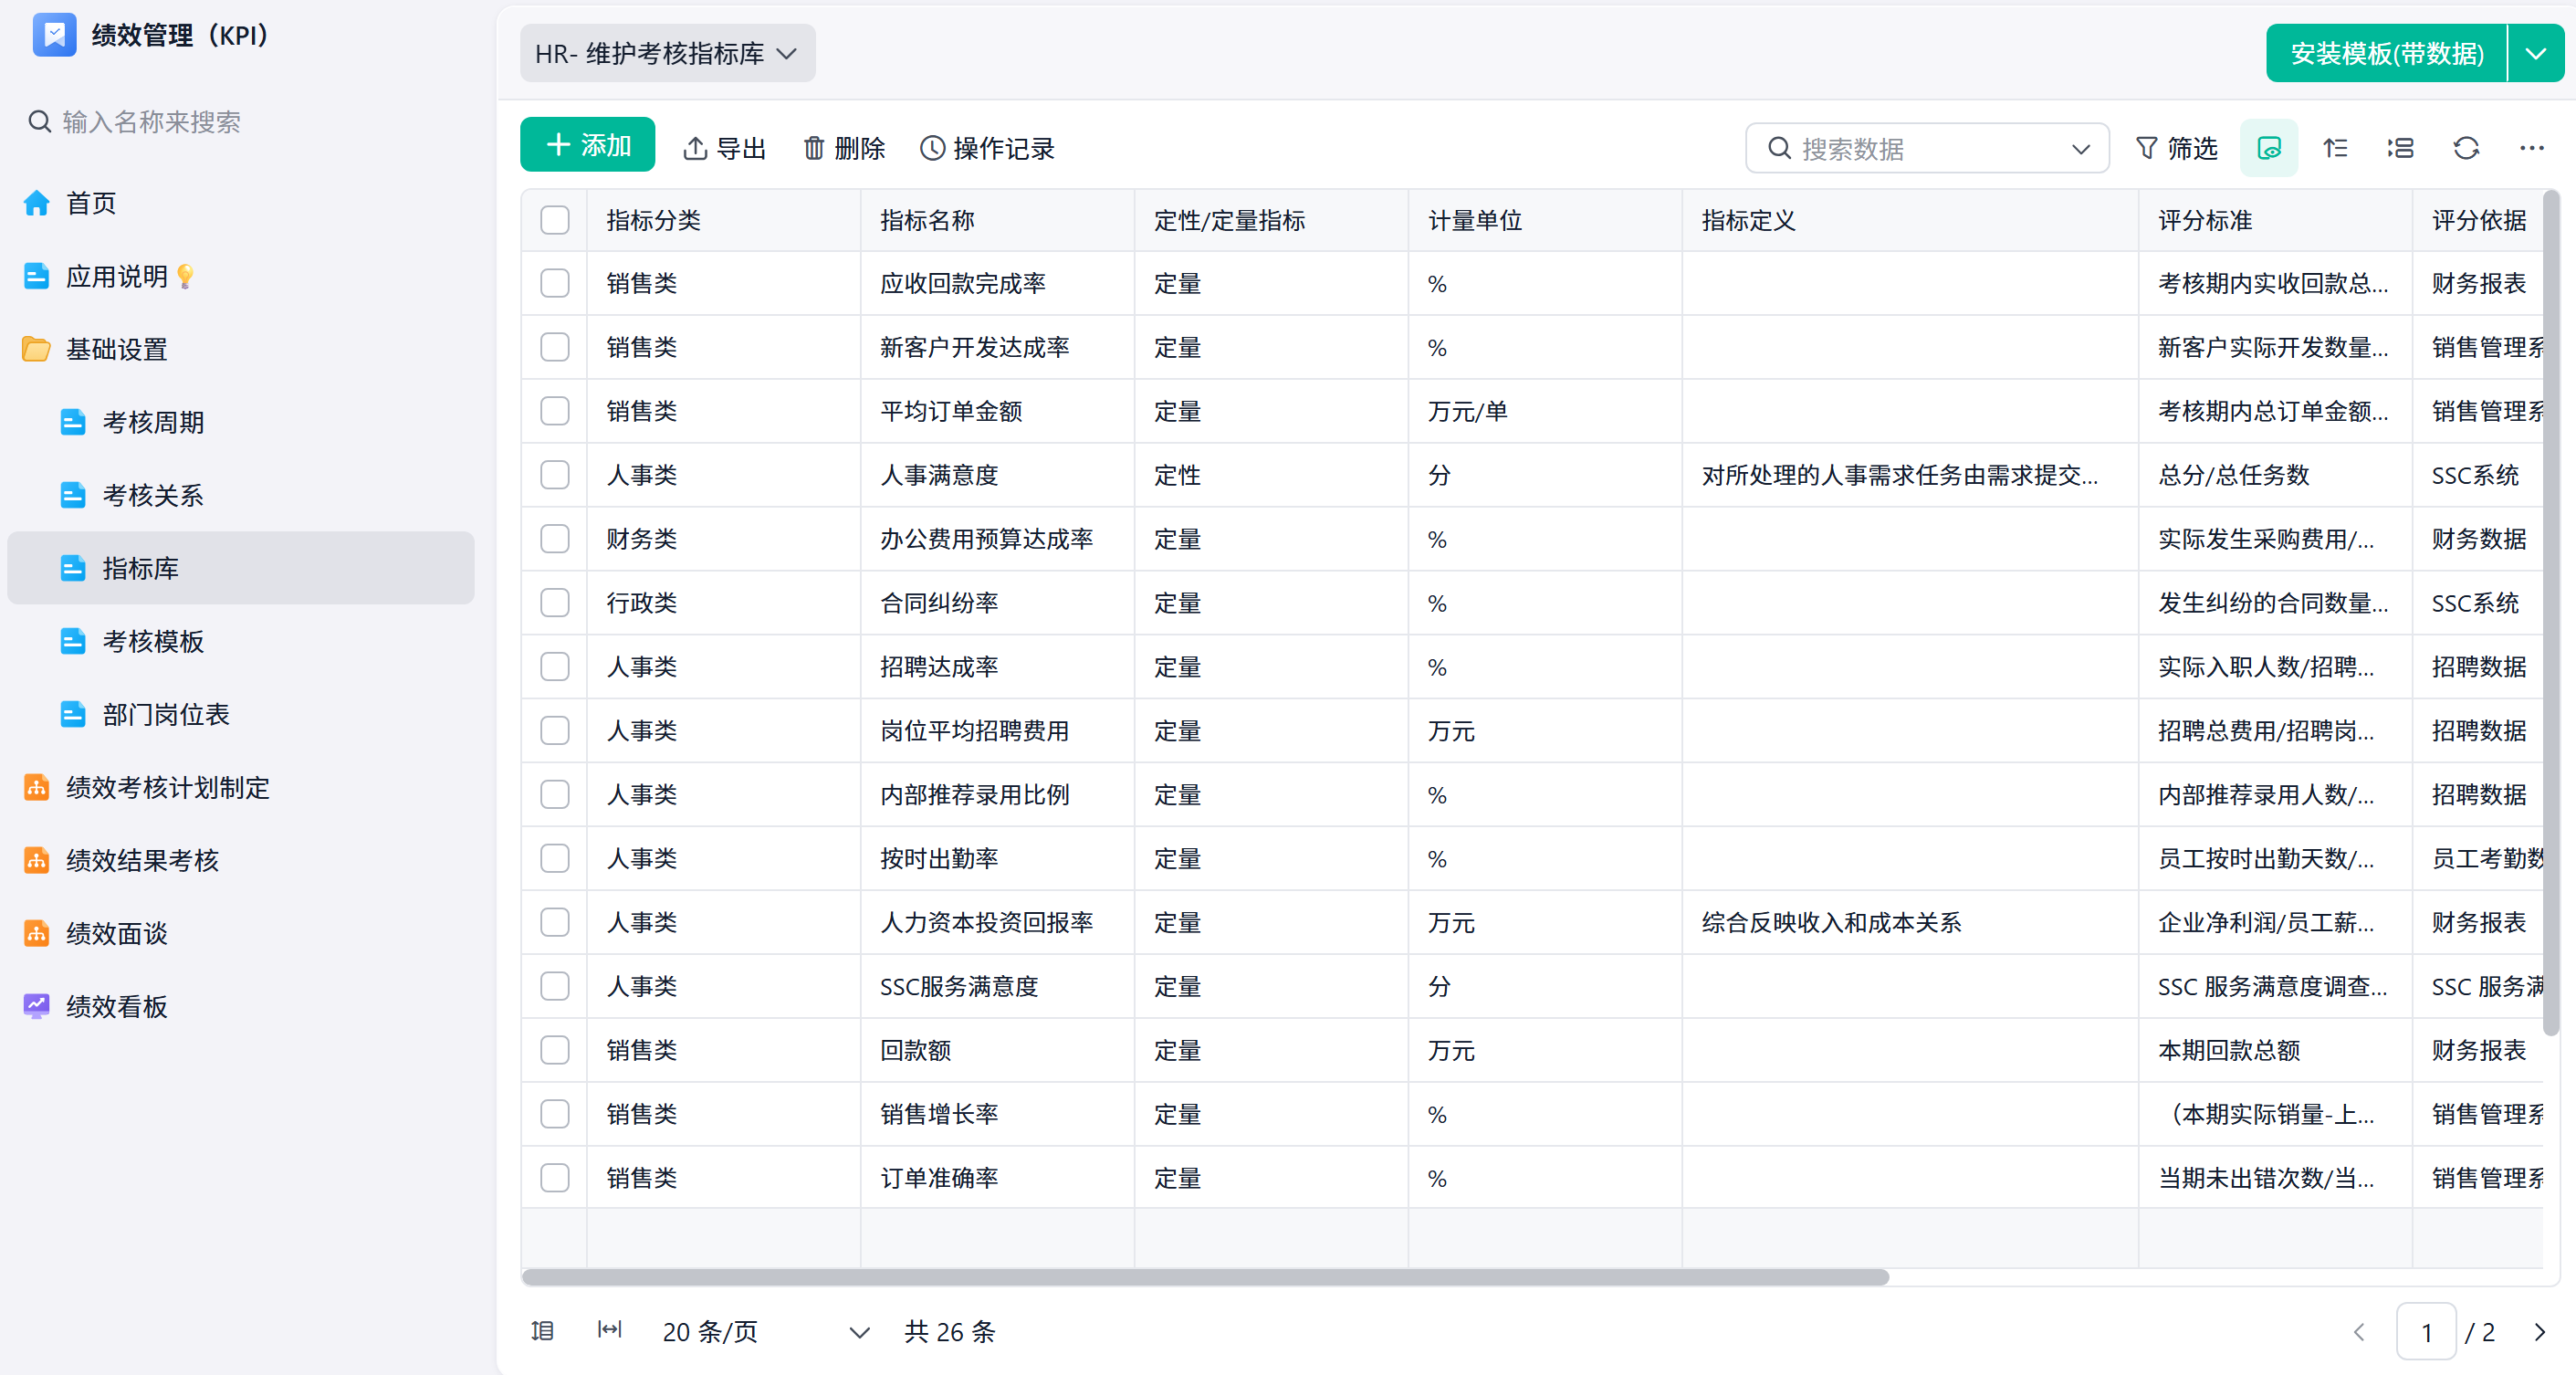This screenshot has width=2576, height=1375.
Task: Click the 筛选 filter button
Action: click(2176, 148)
